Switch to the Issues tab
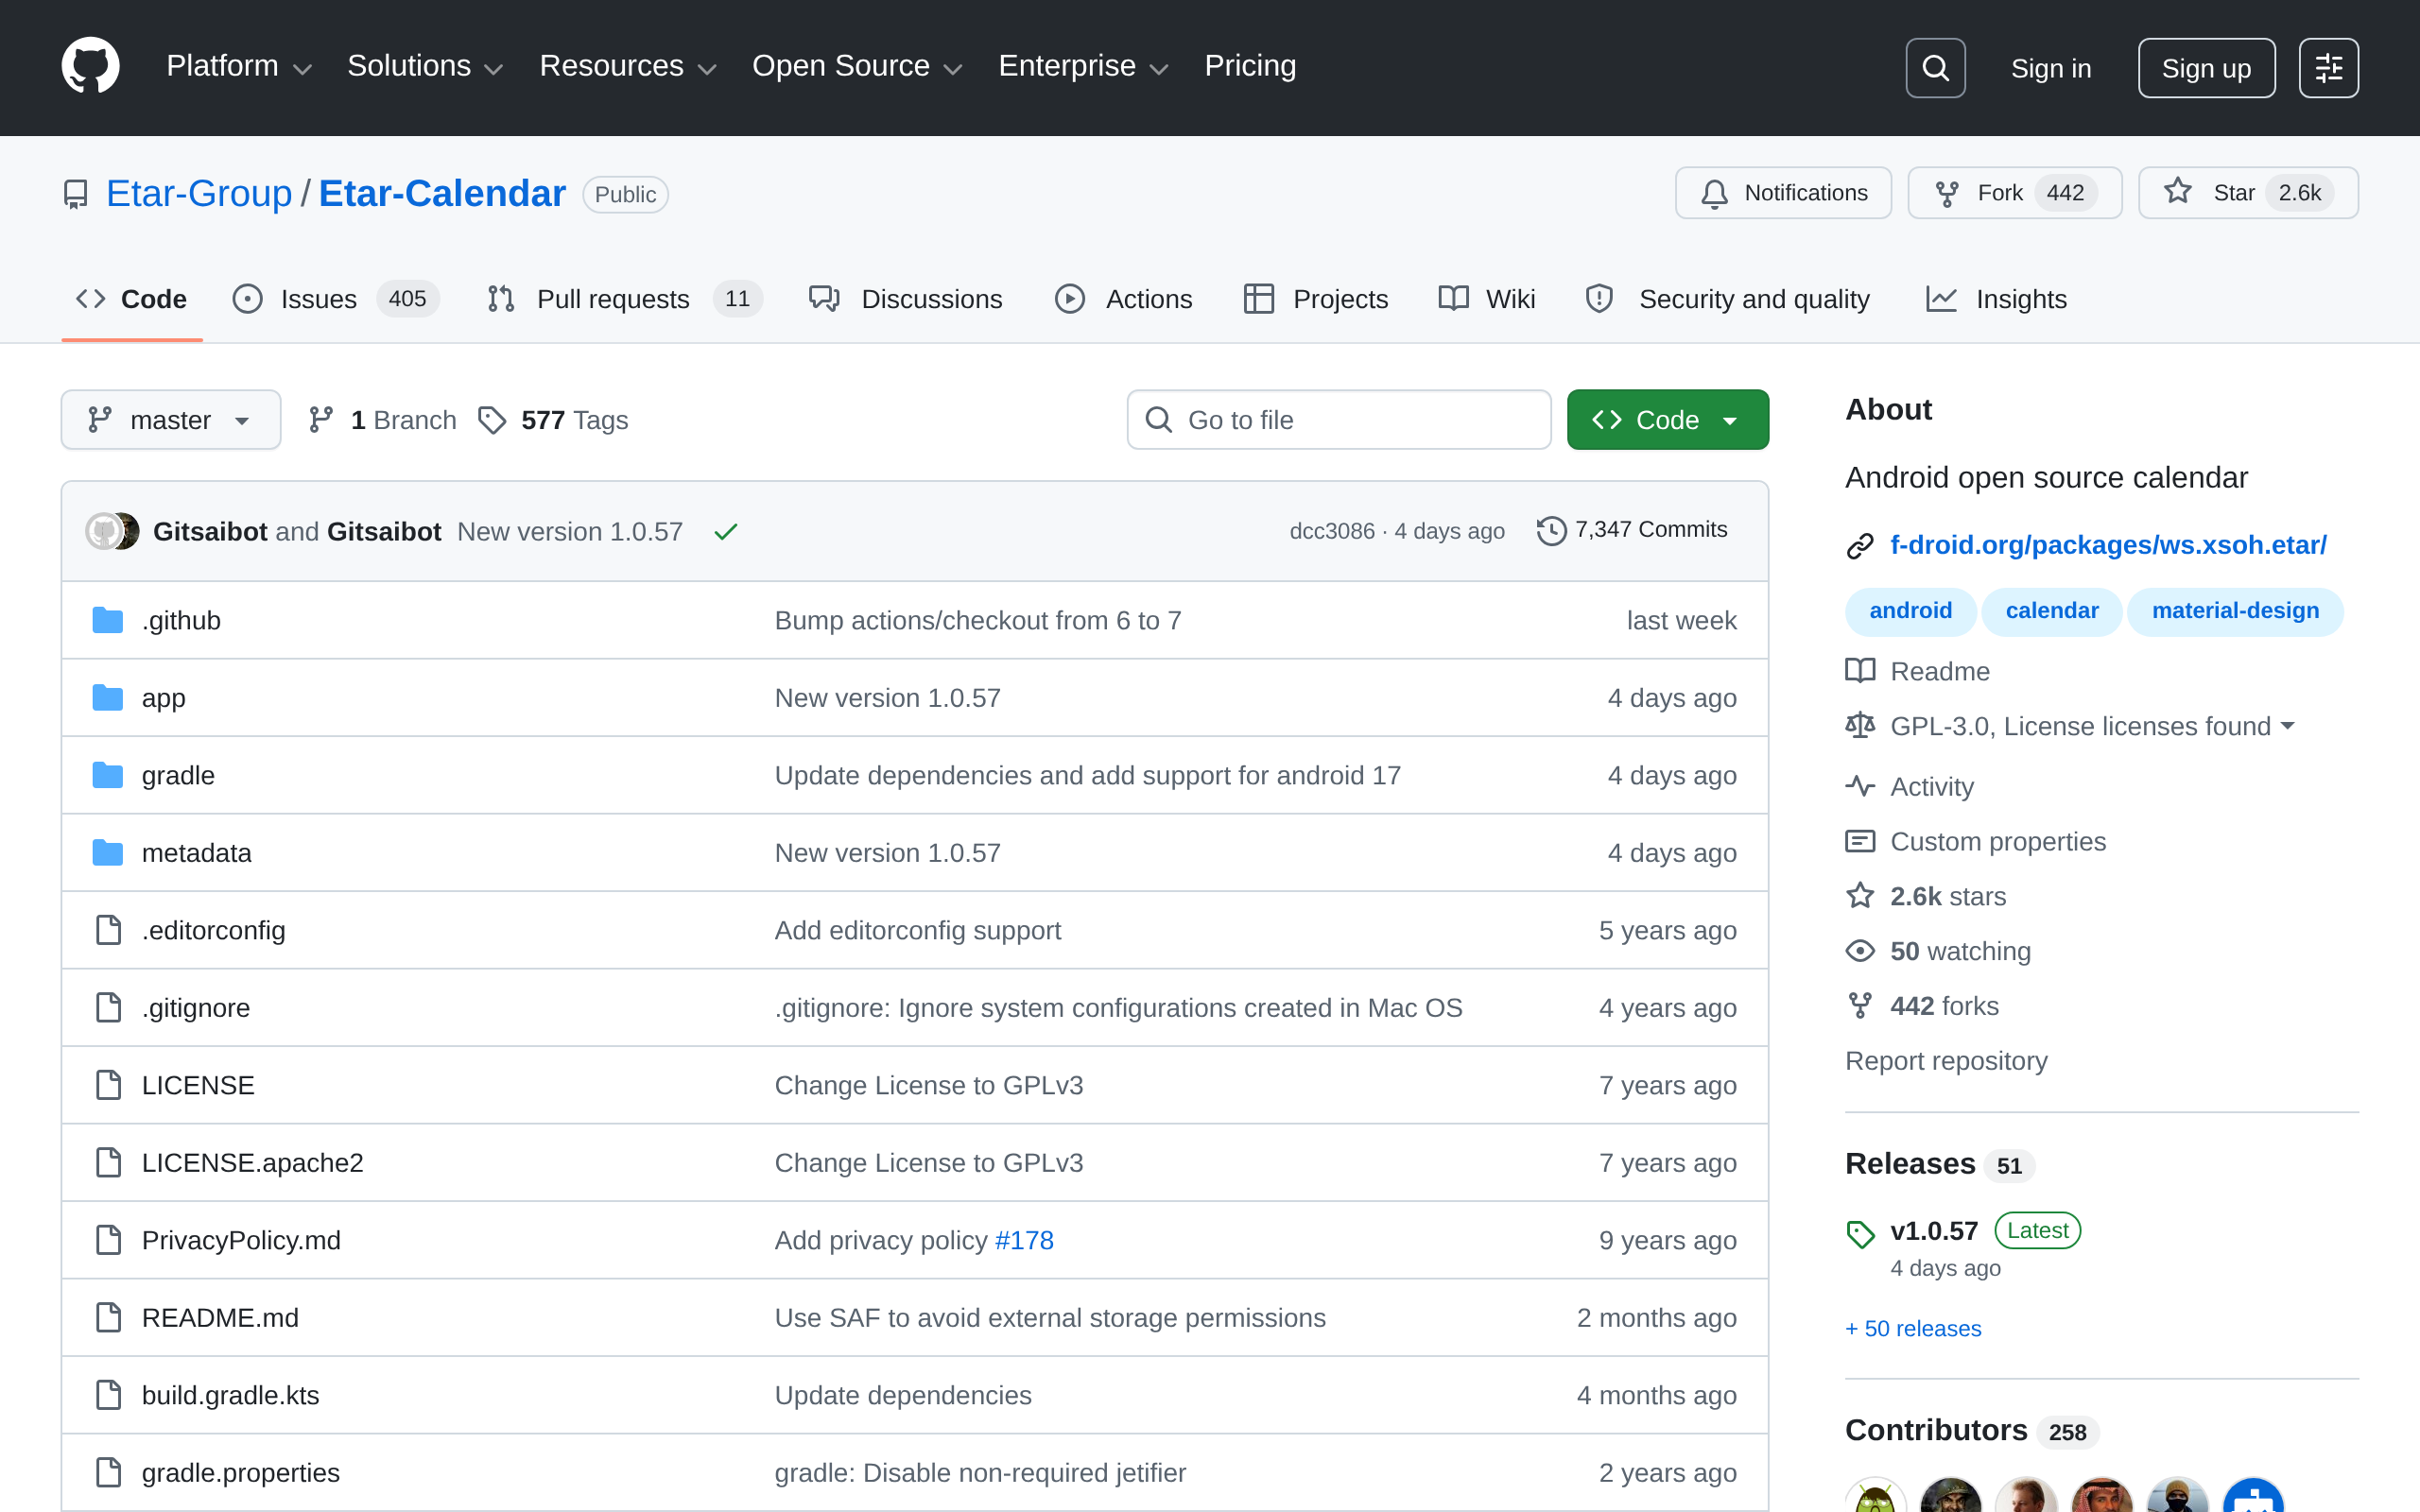Screen dimensions: 2420x1512 click(336, 299)
